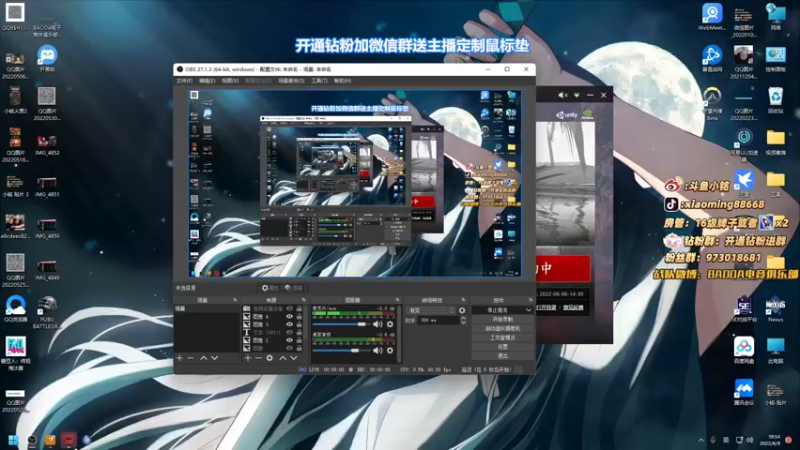The image size is (800, 450).
Task: Click the 启动虚拟摄像机 button
Action: coord(503,328)
